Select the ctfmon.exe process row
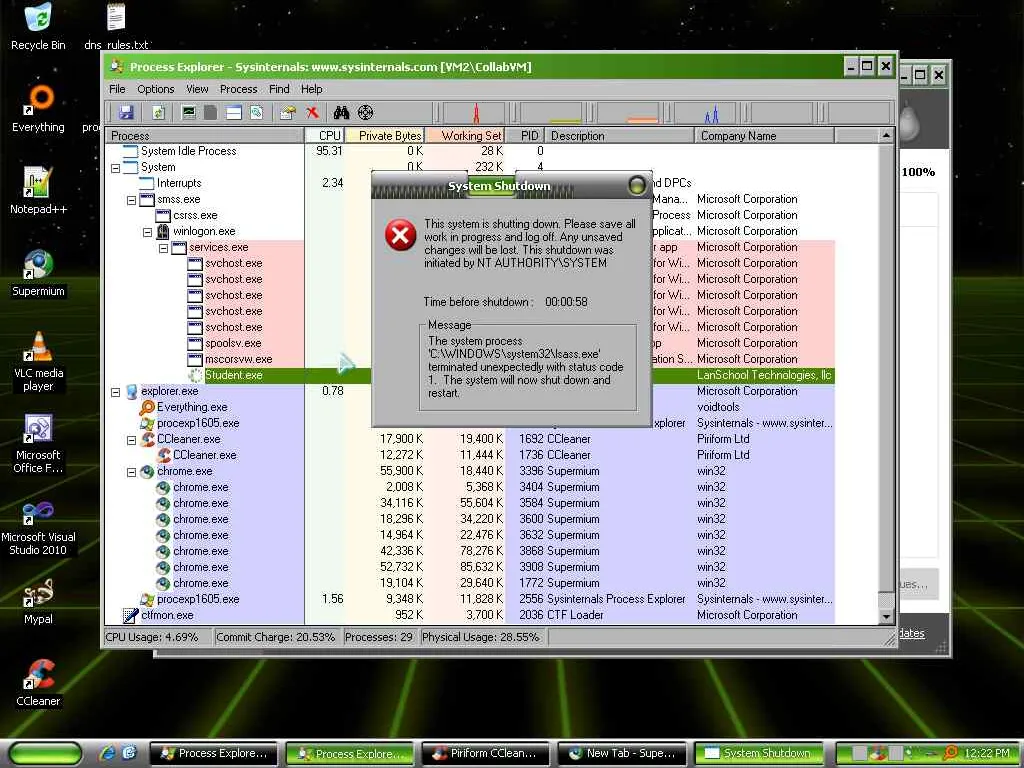The image size is (1024, 768). click(x=470, y=615)
